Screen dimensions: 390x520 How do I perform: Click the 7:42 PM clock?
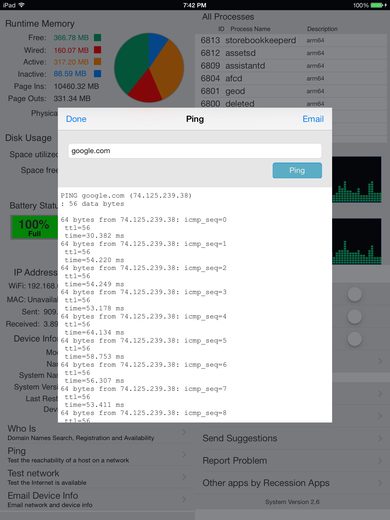pos(195,5)
